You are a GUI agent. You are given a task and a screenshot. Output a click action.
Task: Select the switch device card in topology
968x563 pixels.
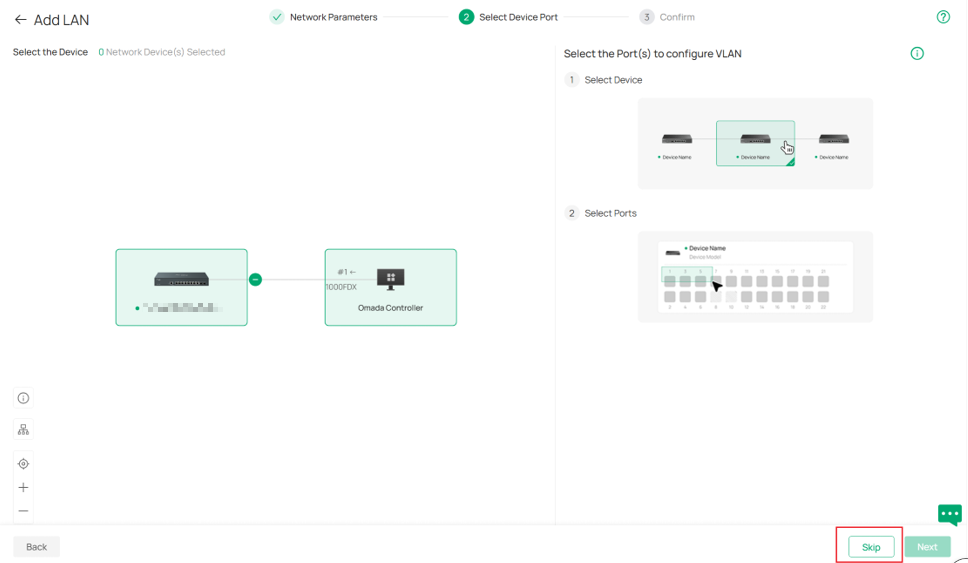click(182, 288)
